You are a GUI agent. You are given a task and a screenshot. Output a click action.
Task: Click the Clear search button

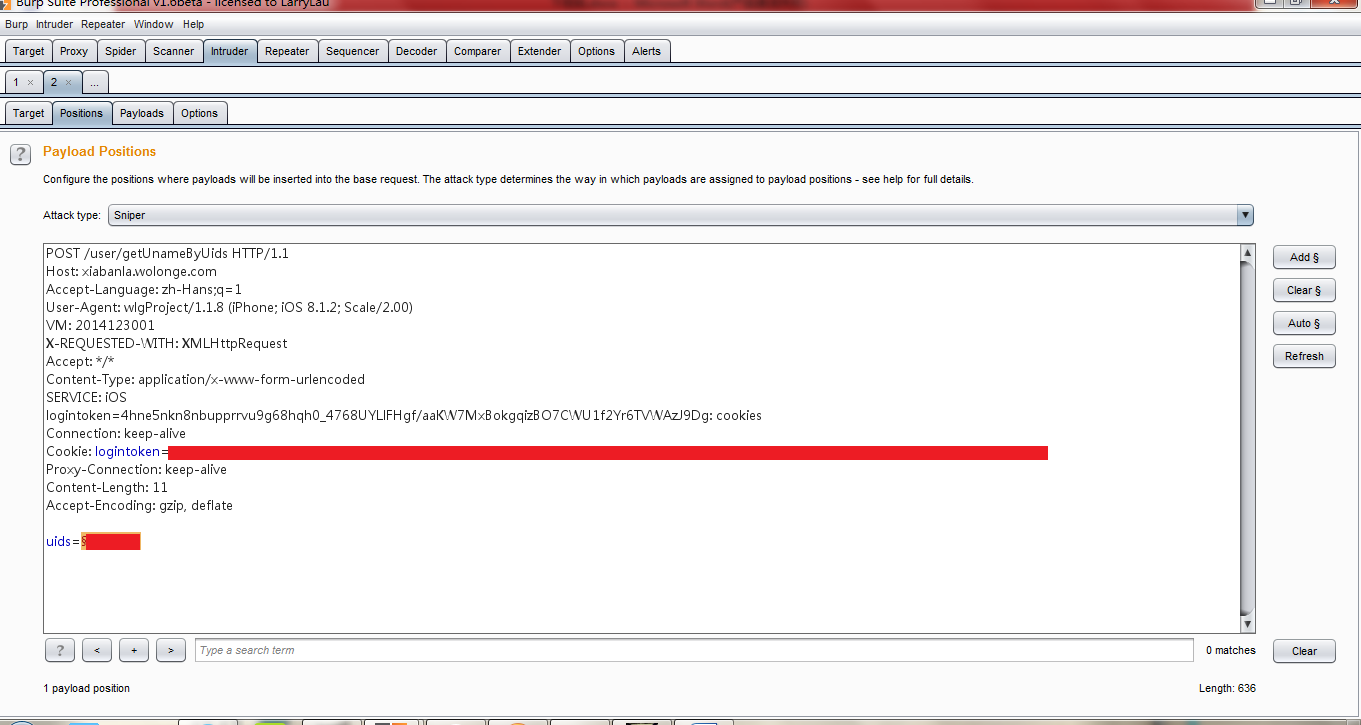[1304, 651]
